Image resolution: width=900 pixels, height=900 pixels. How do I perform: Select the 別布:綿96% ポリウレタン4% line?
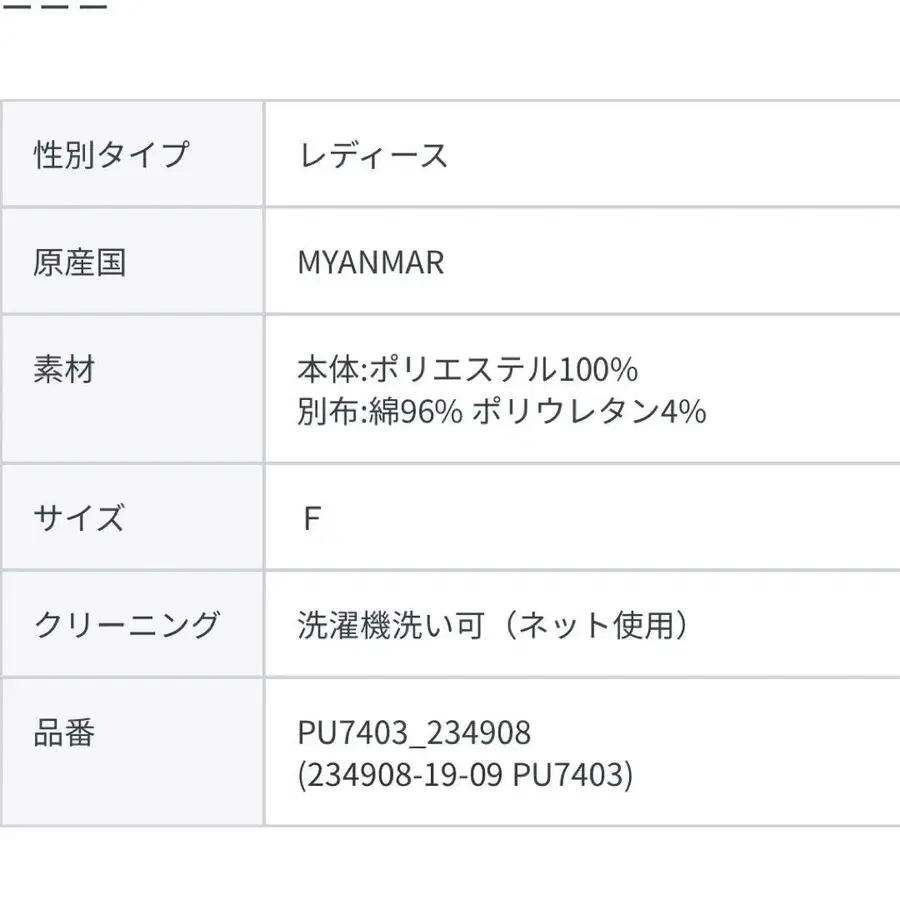click(502, 411)
